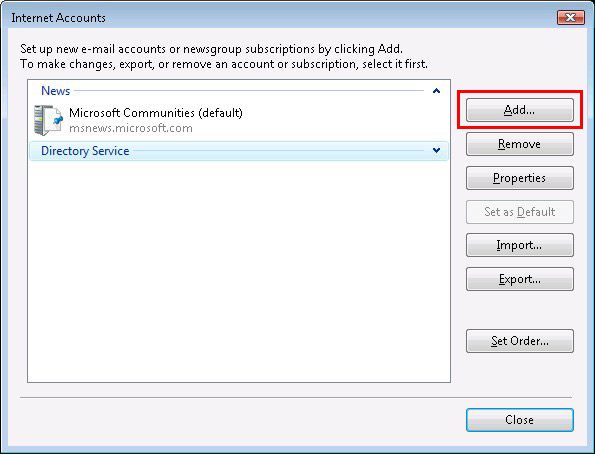Click the Set as Default button
The image size is (595, 454).
[519, 212]
